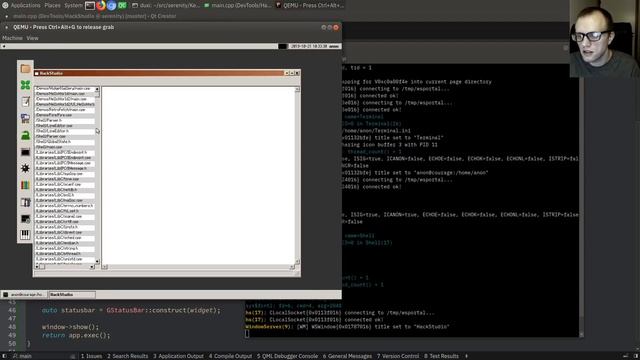Open the 3 Application Output pane
Screen dimensions: 640x360
coord(178,356)
